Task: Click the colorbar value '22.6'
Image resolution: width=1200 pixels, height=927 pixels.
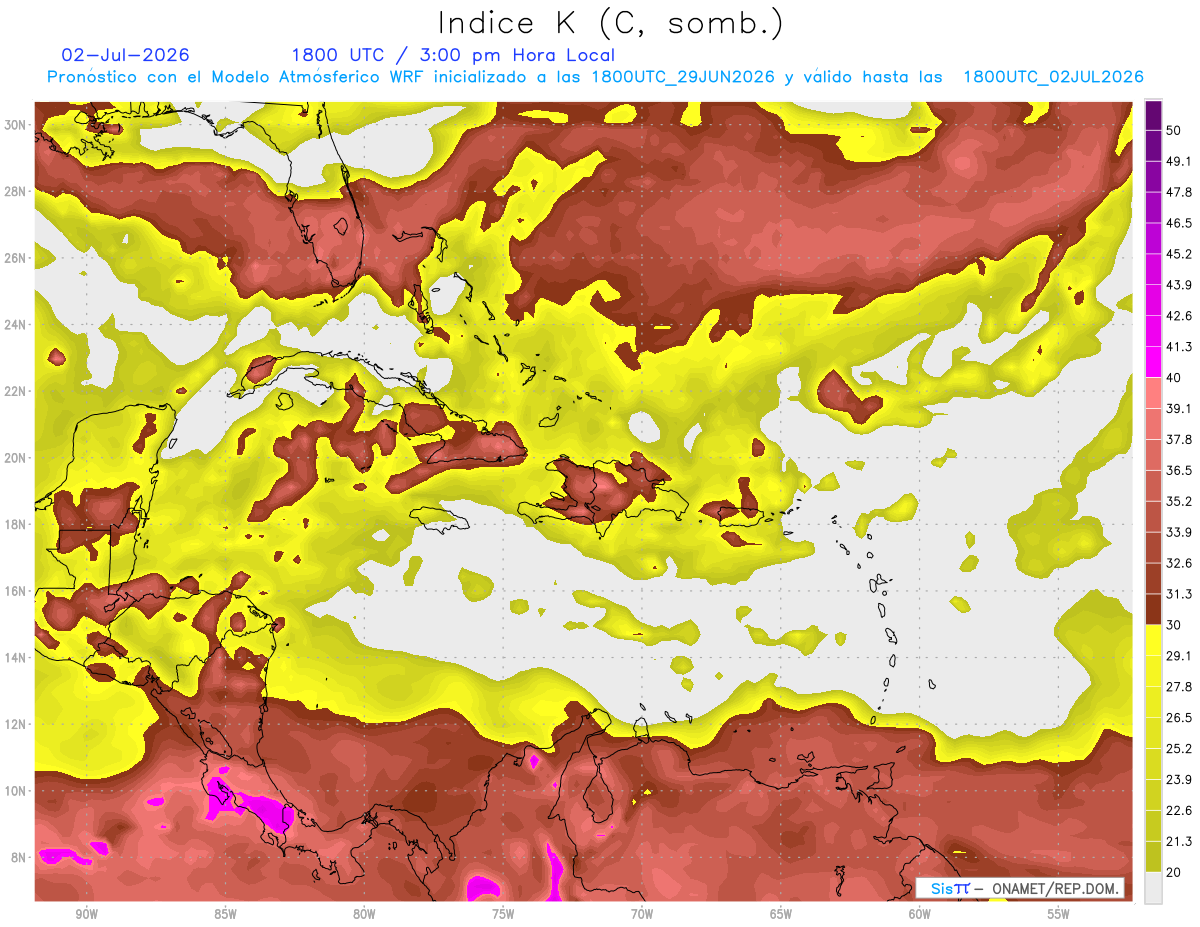Action: click(1179, 811)
